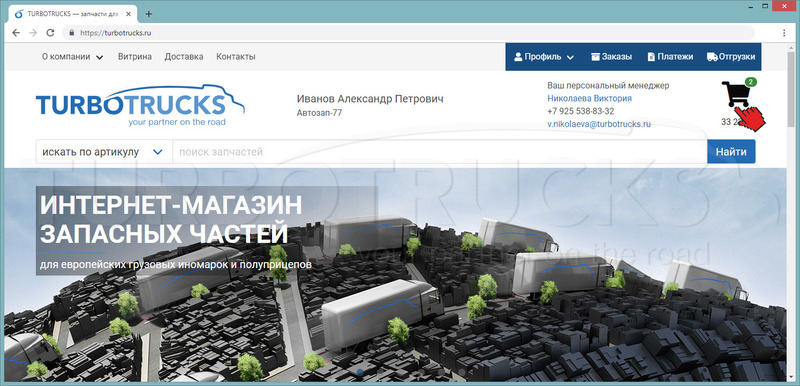Click the browser back arrow

coord(16,33)
